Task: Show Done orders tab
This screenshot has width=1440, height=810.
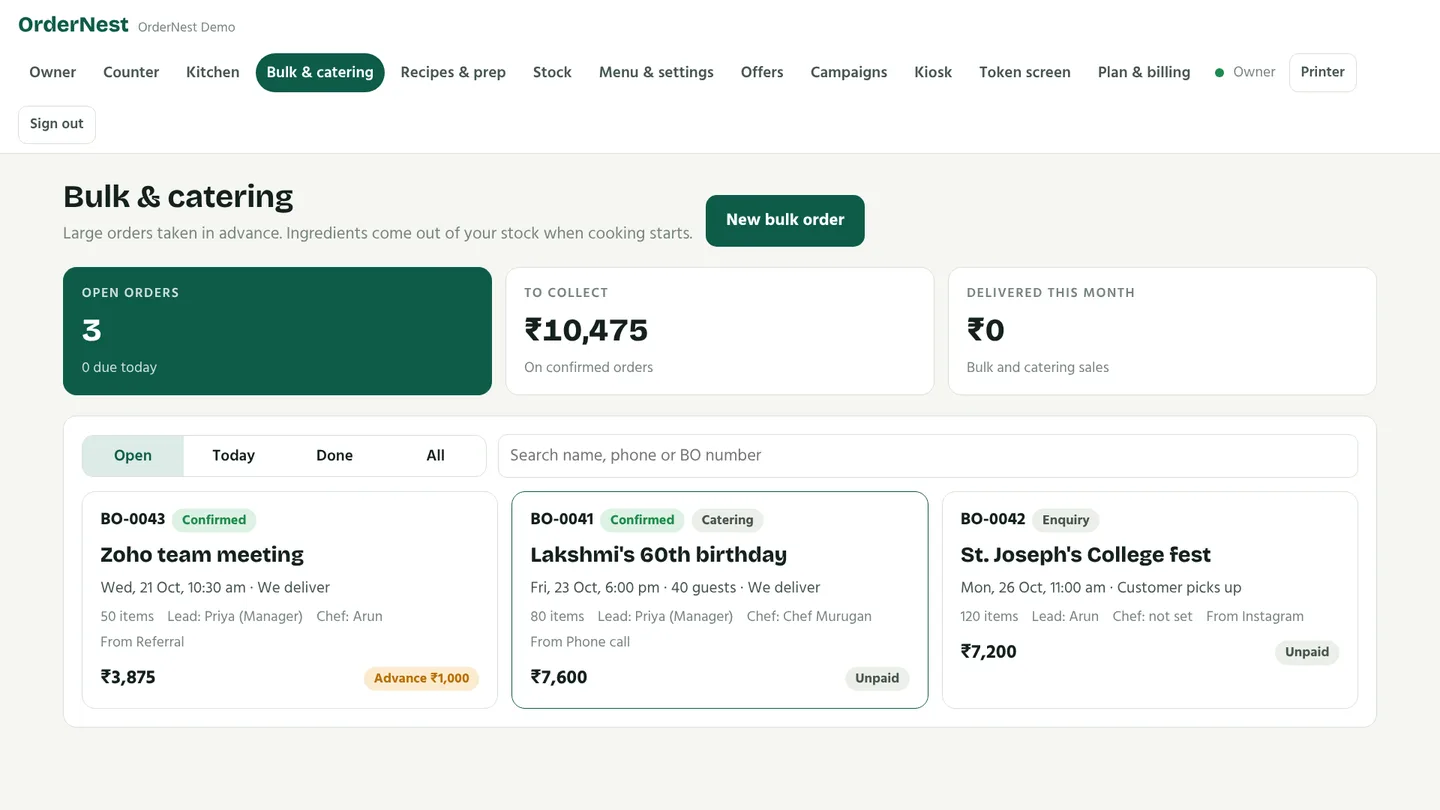Action: click(334, 455)
